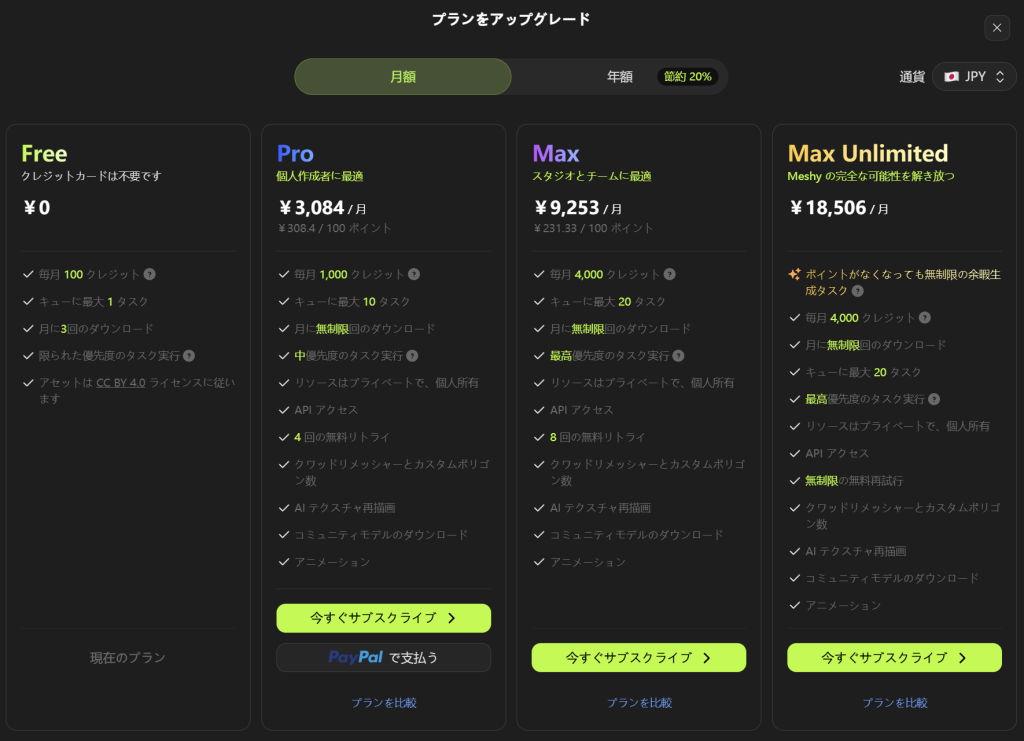Click キューに最大 10 タスク feature
Viewport: 1024px width, 741px height.
(352, 302)
